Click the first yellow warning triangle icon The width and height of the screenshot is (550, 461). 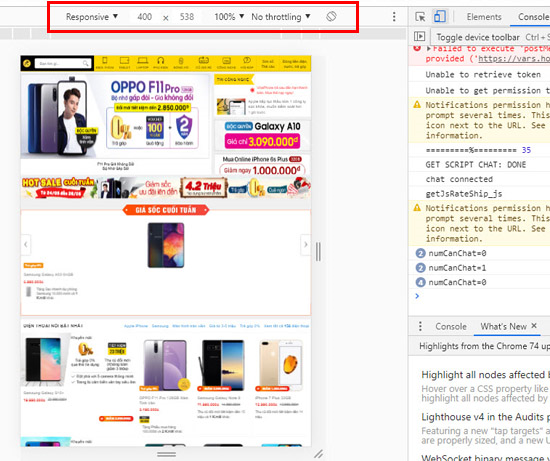pos(417,105)
